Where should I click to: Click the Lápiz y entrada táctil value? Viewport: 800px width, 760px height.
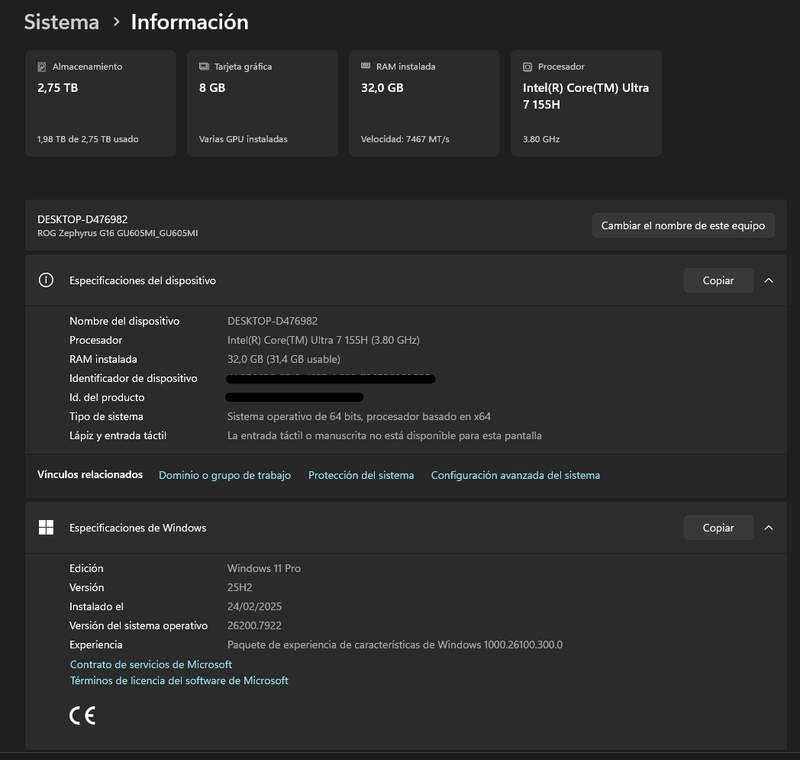(x=384, y=436)
